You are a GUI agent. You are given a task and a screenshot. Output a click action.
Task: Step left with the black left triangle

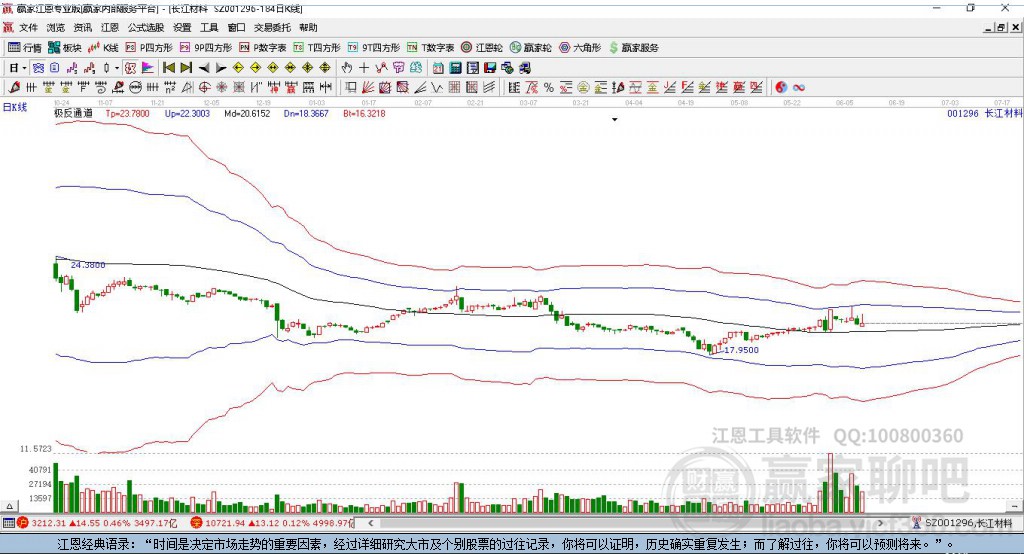204,68
